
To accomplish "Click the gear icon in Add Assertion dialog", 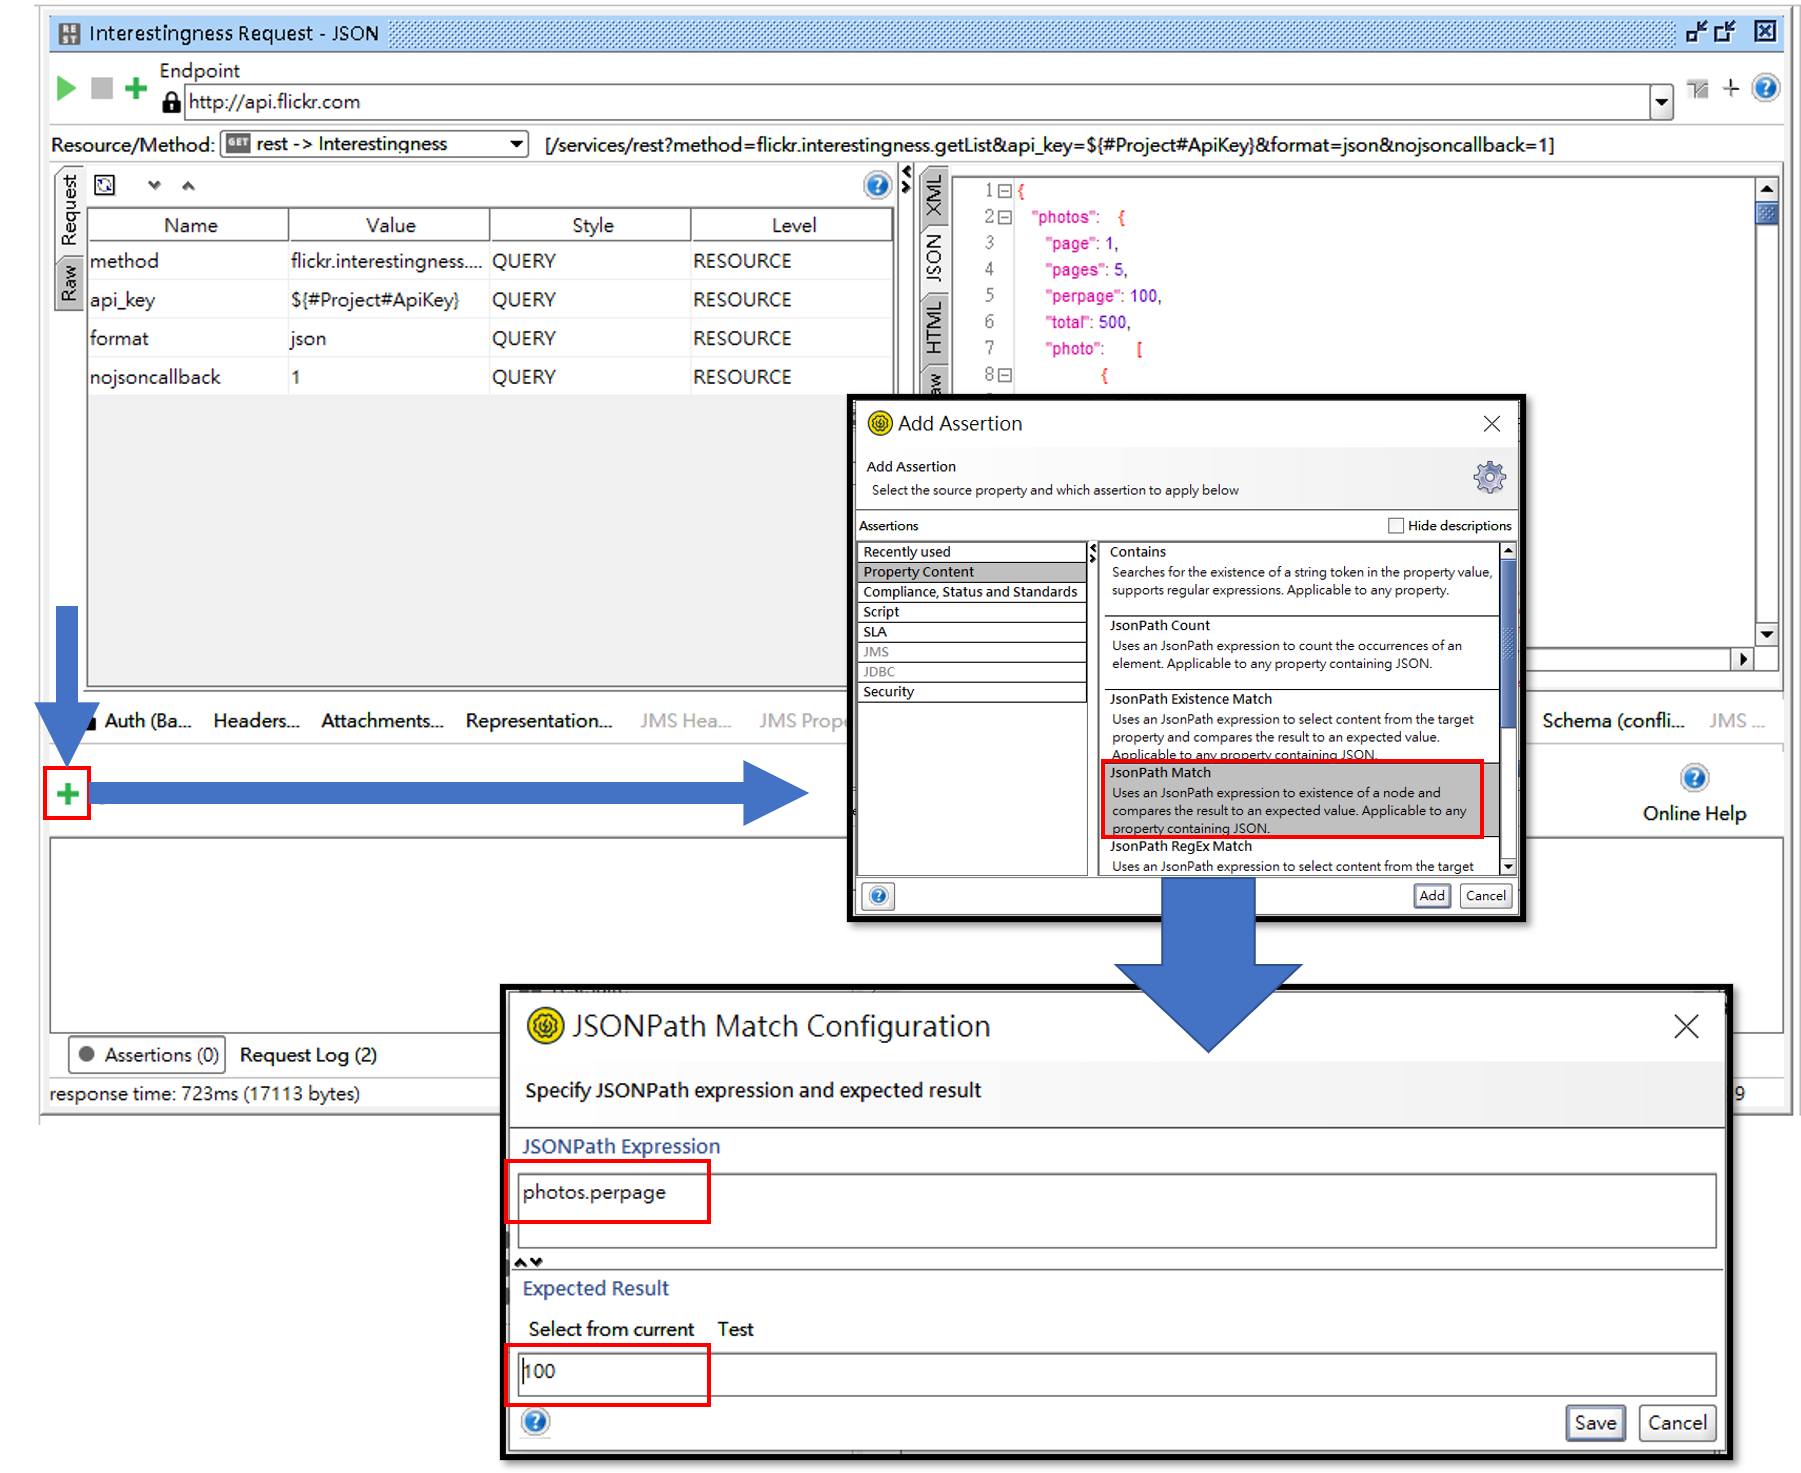I will click(1489, 477).
